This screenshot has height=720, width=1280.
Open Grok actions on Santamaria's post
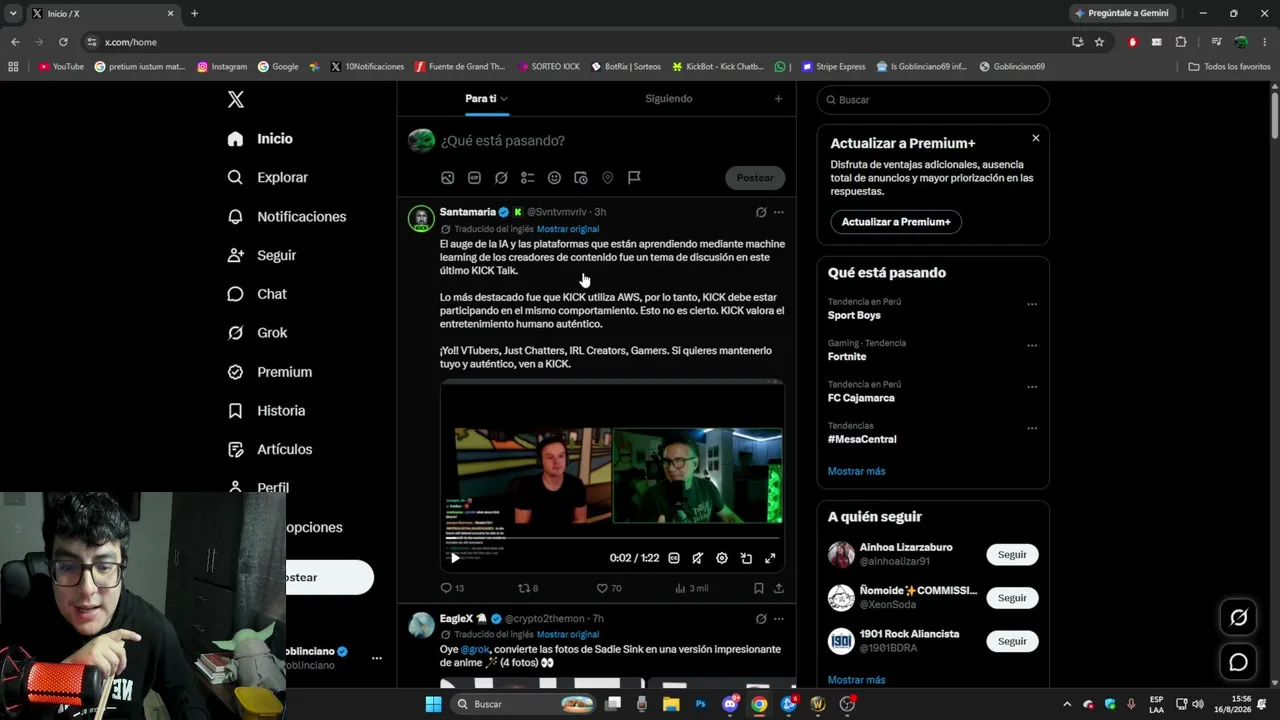tap(761, 212)
